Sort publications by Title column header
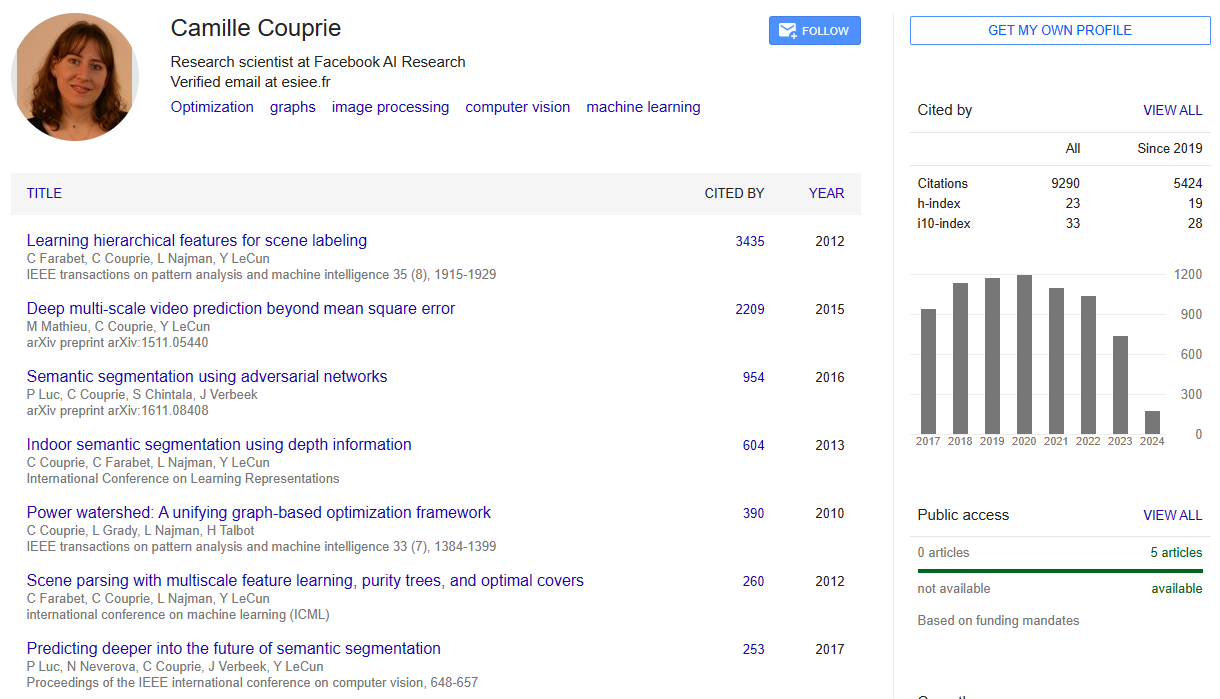Viewport: 1220px width, 699px height. 44,193
